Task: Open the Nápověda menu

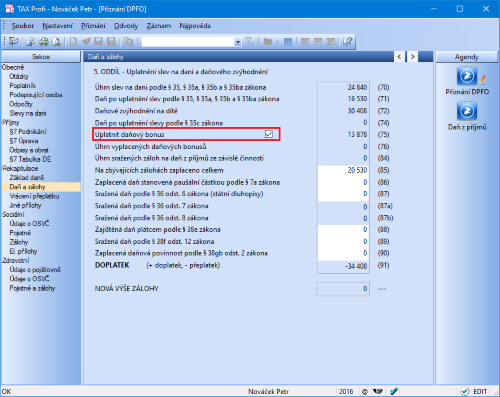Action: [195, 26]
